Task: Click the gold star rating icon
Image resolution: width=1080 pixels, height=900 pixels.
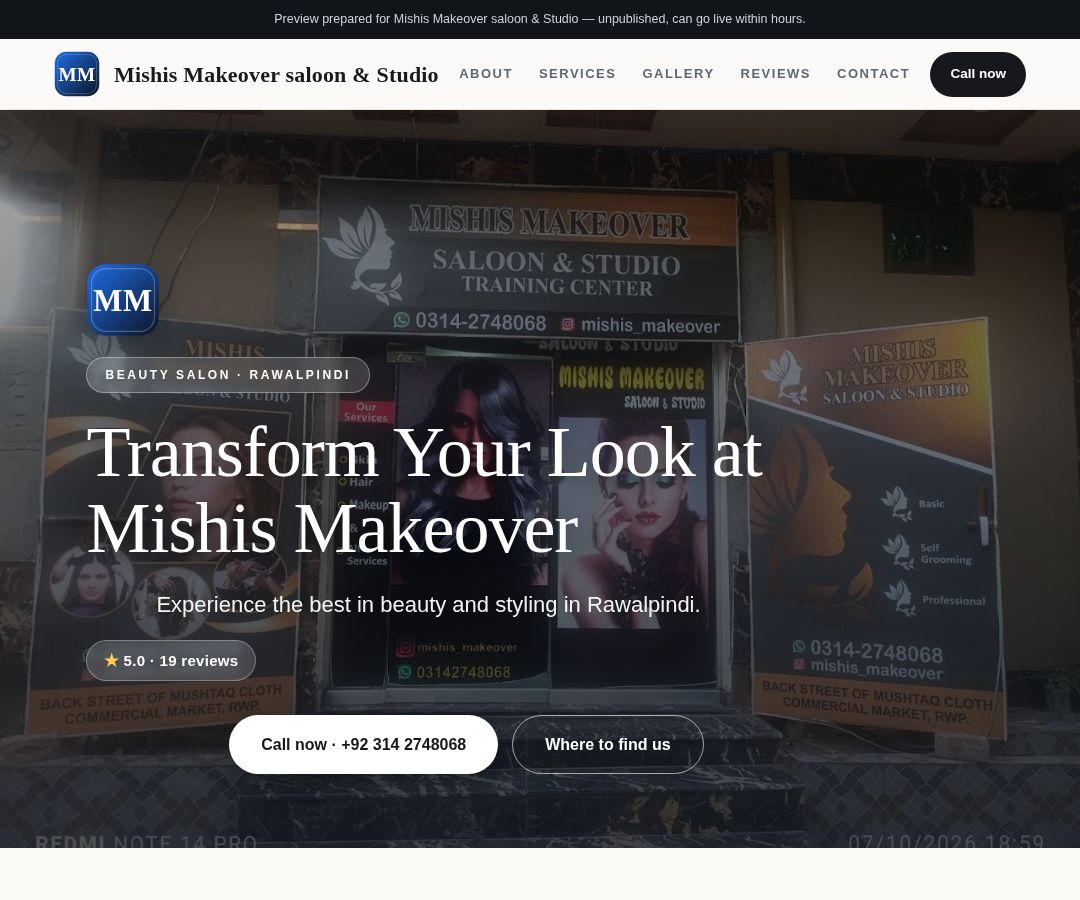Action: [112, 660]
